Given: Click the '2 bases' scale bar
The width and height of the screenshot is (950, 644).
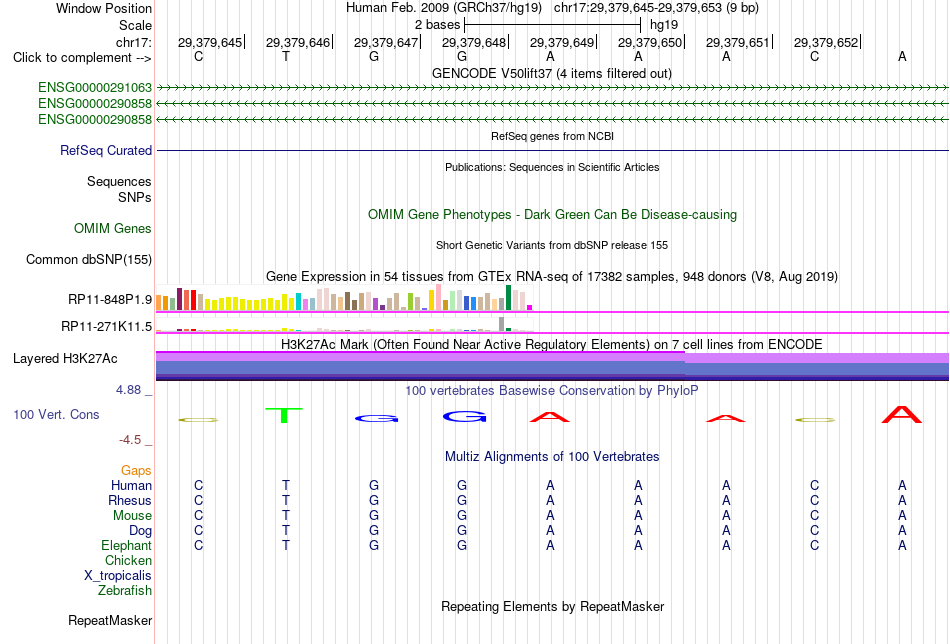Looking at the screenshot, I should (x=552, y=25).
